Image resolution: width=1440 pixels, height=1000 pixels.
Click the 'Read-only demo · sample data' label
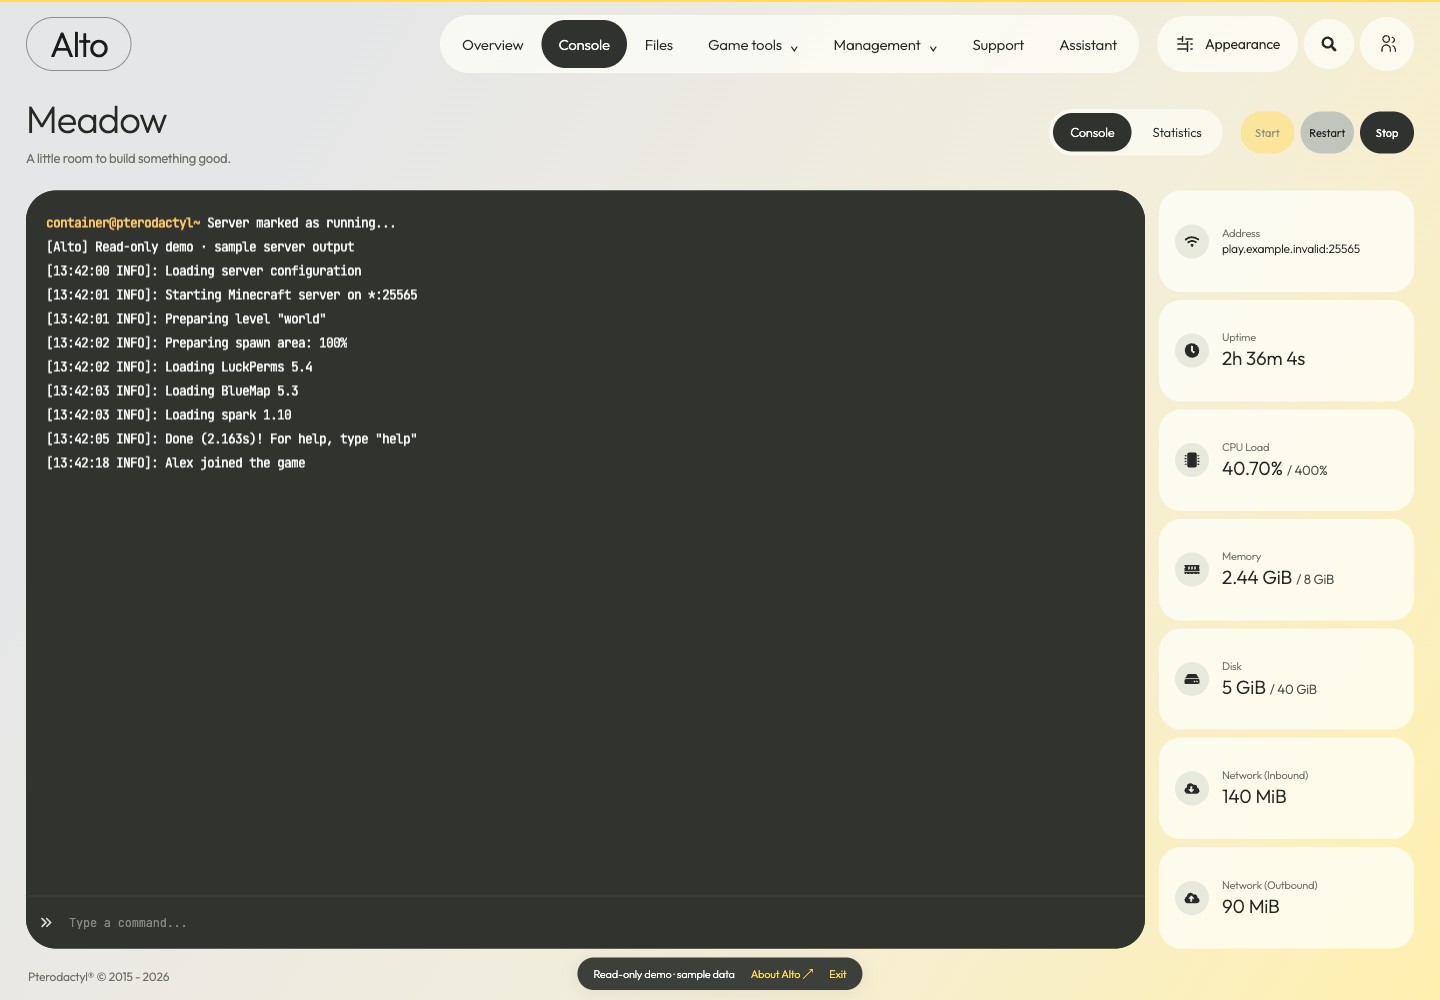(664, 974)
